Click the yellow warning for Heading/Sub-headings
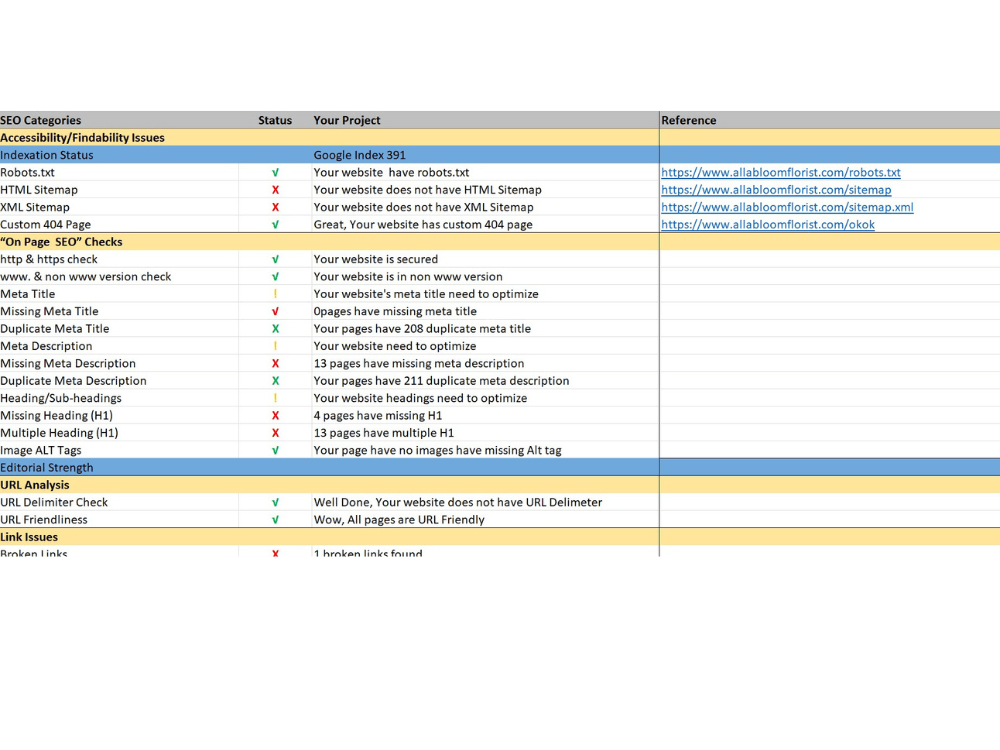Image resolution: width=1000 pixels, height=750 pixels. (x=276, y=398)
